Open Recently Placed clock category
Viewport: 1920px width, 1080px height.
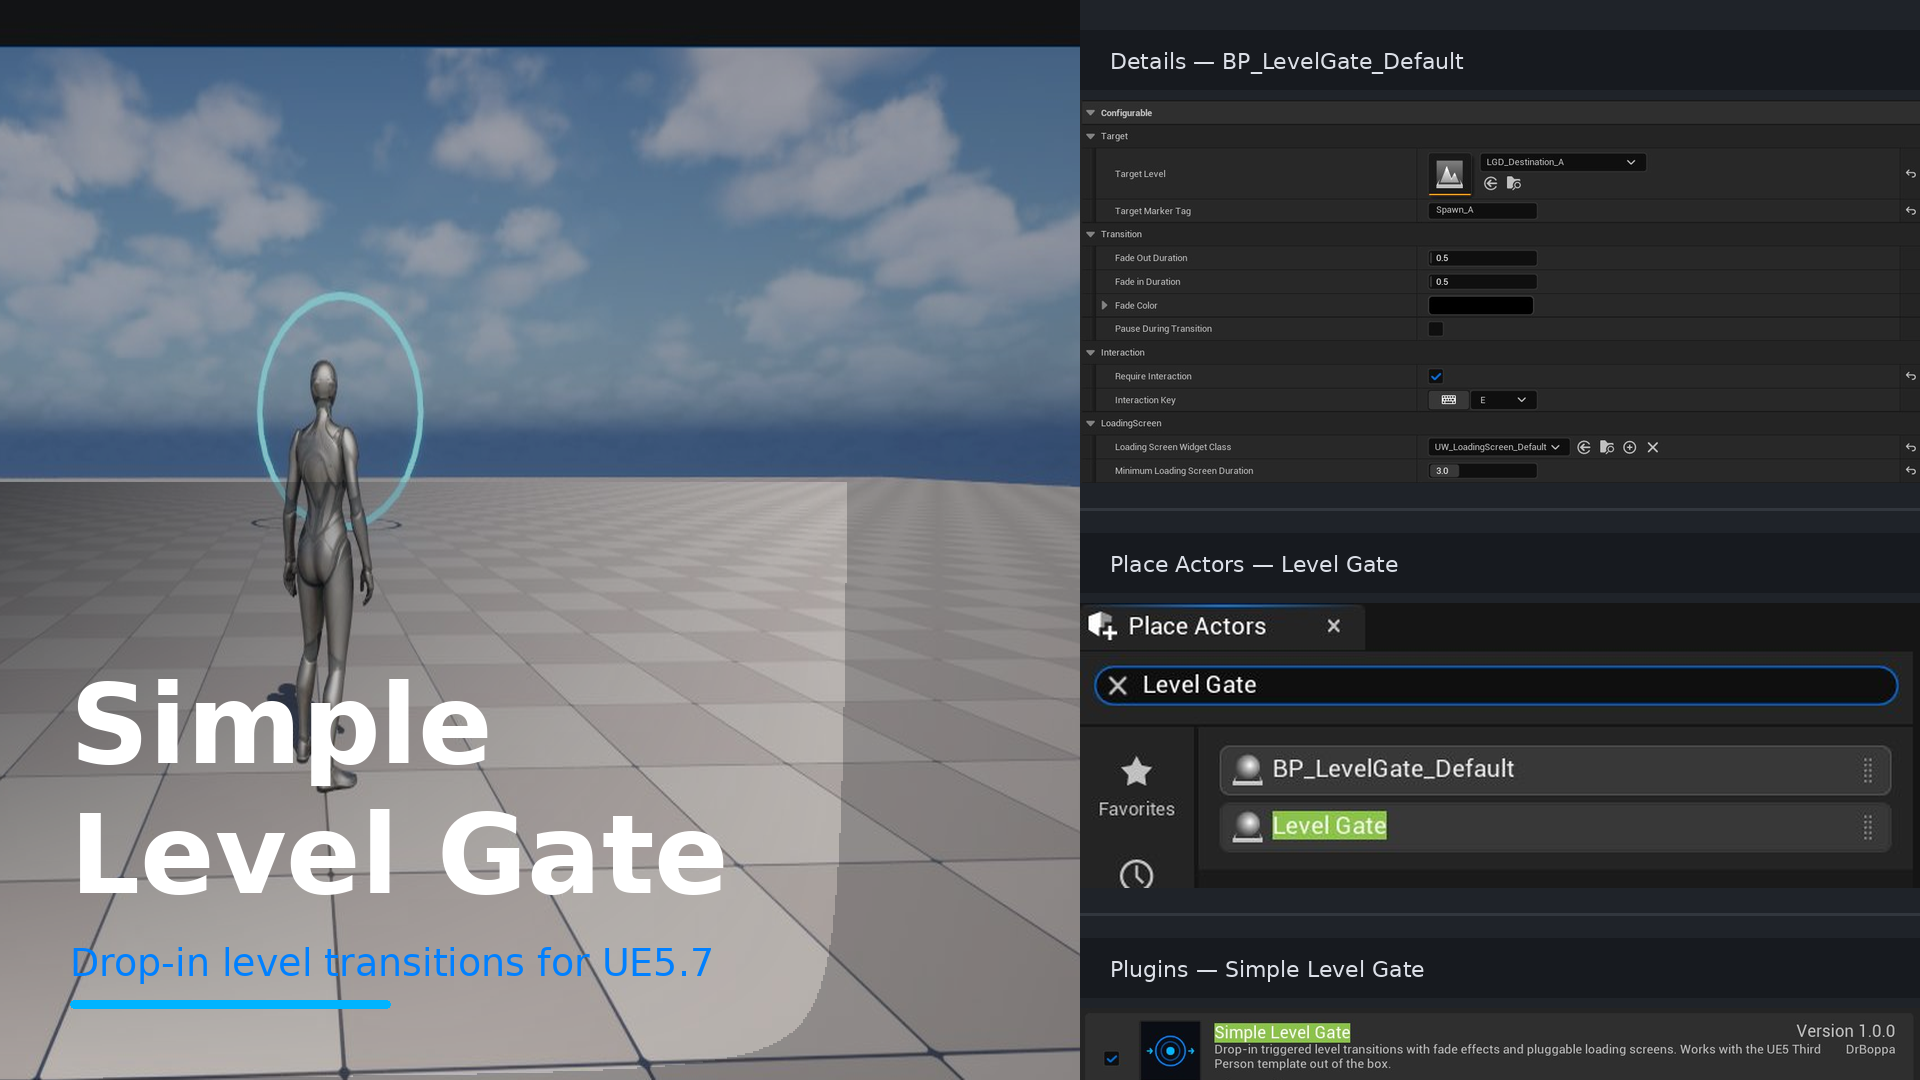point(1136,874)
